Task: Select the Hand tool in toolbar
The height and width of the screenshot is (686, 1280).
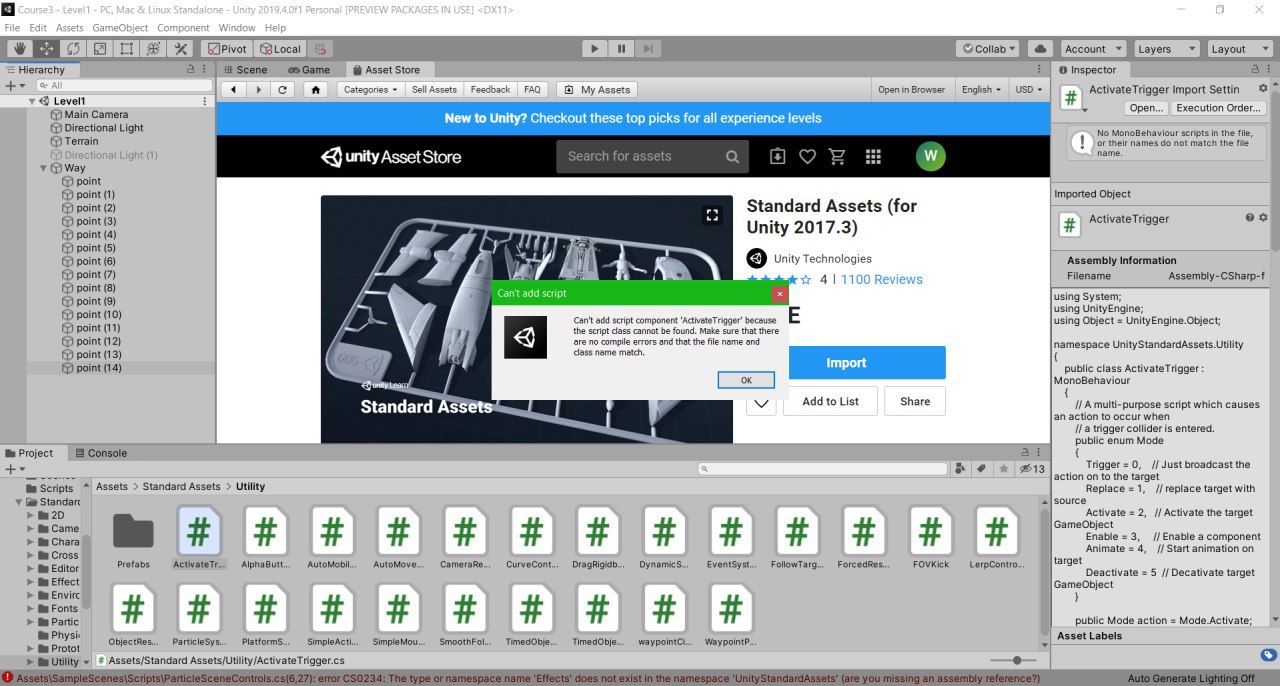Action: [19, 48]
